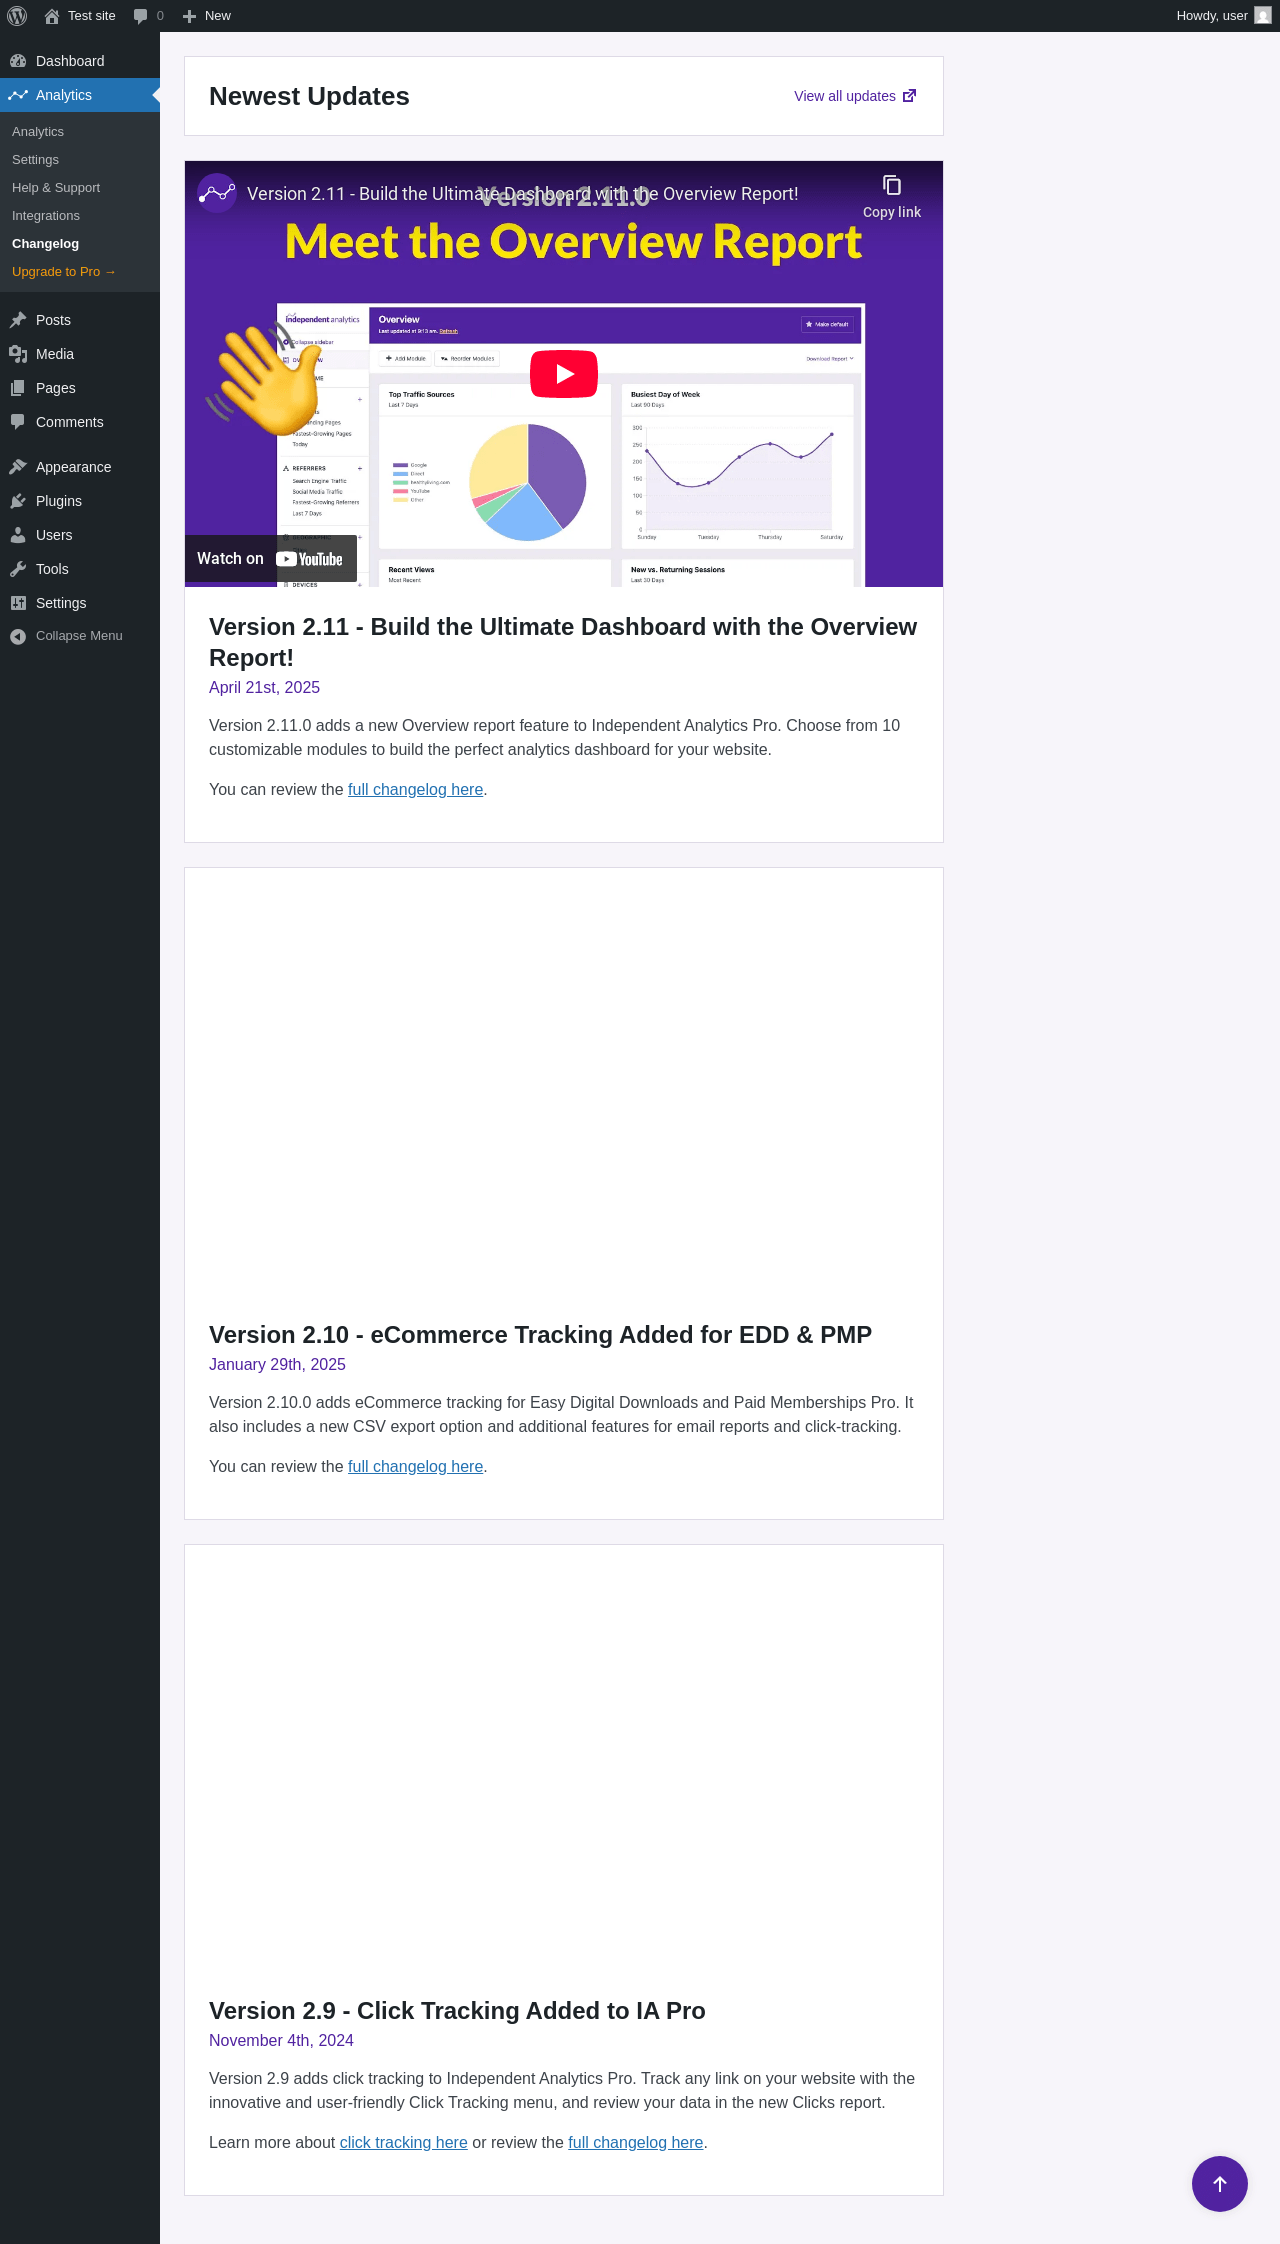Open Comments menu in sidebar
This screenshot has height=2244, width=1280.
[80, 422]
